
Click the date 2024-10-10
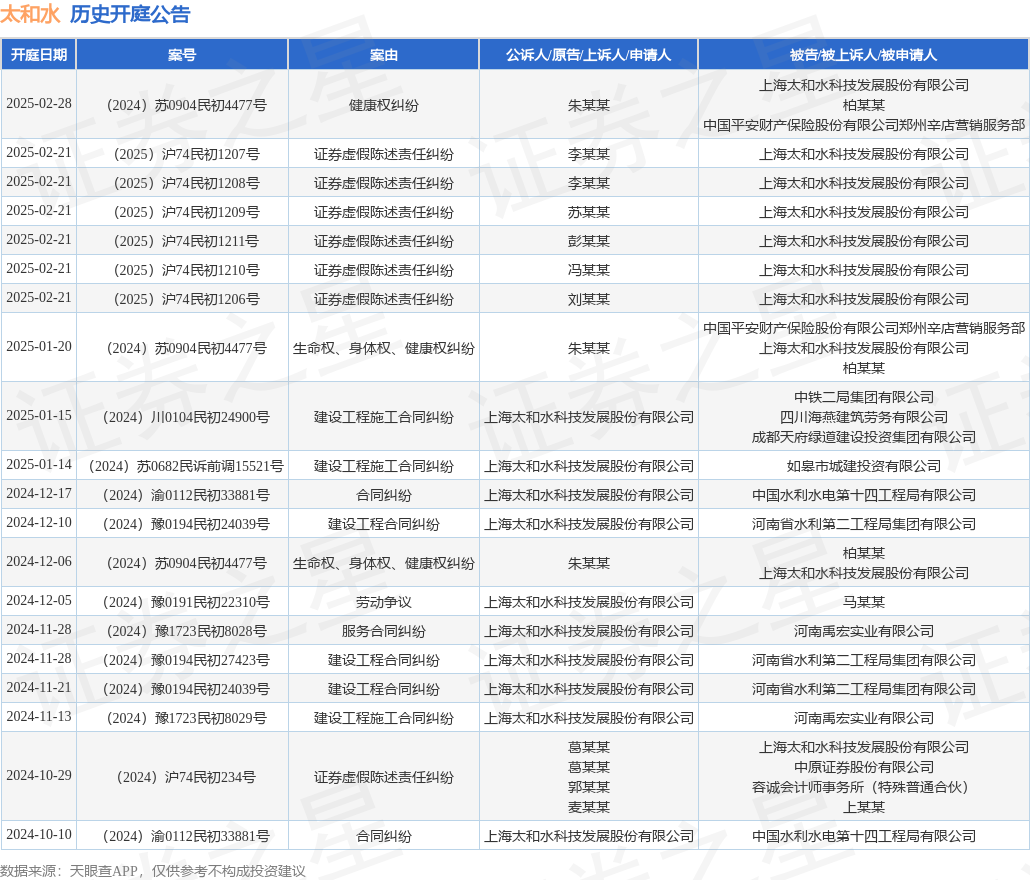(x=39, y=834)
